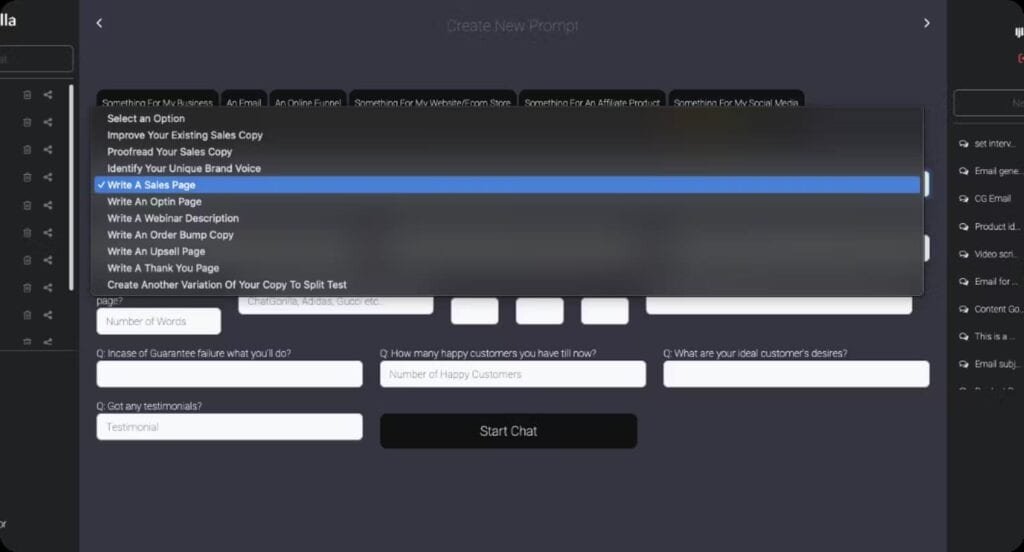Select the checked 'Write A Sales Page' option
This screenshot has width=1024, height=552.
coord(507,185)
